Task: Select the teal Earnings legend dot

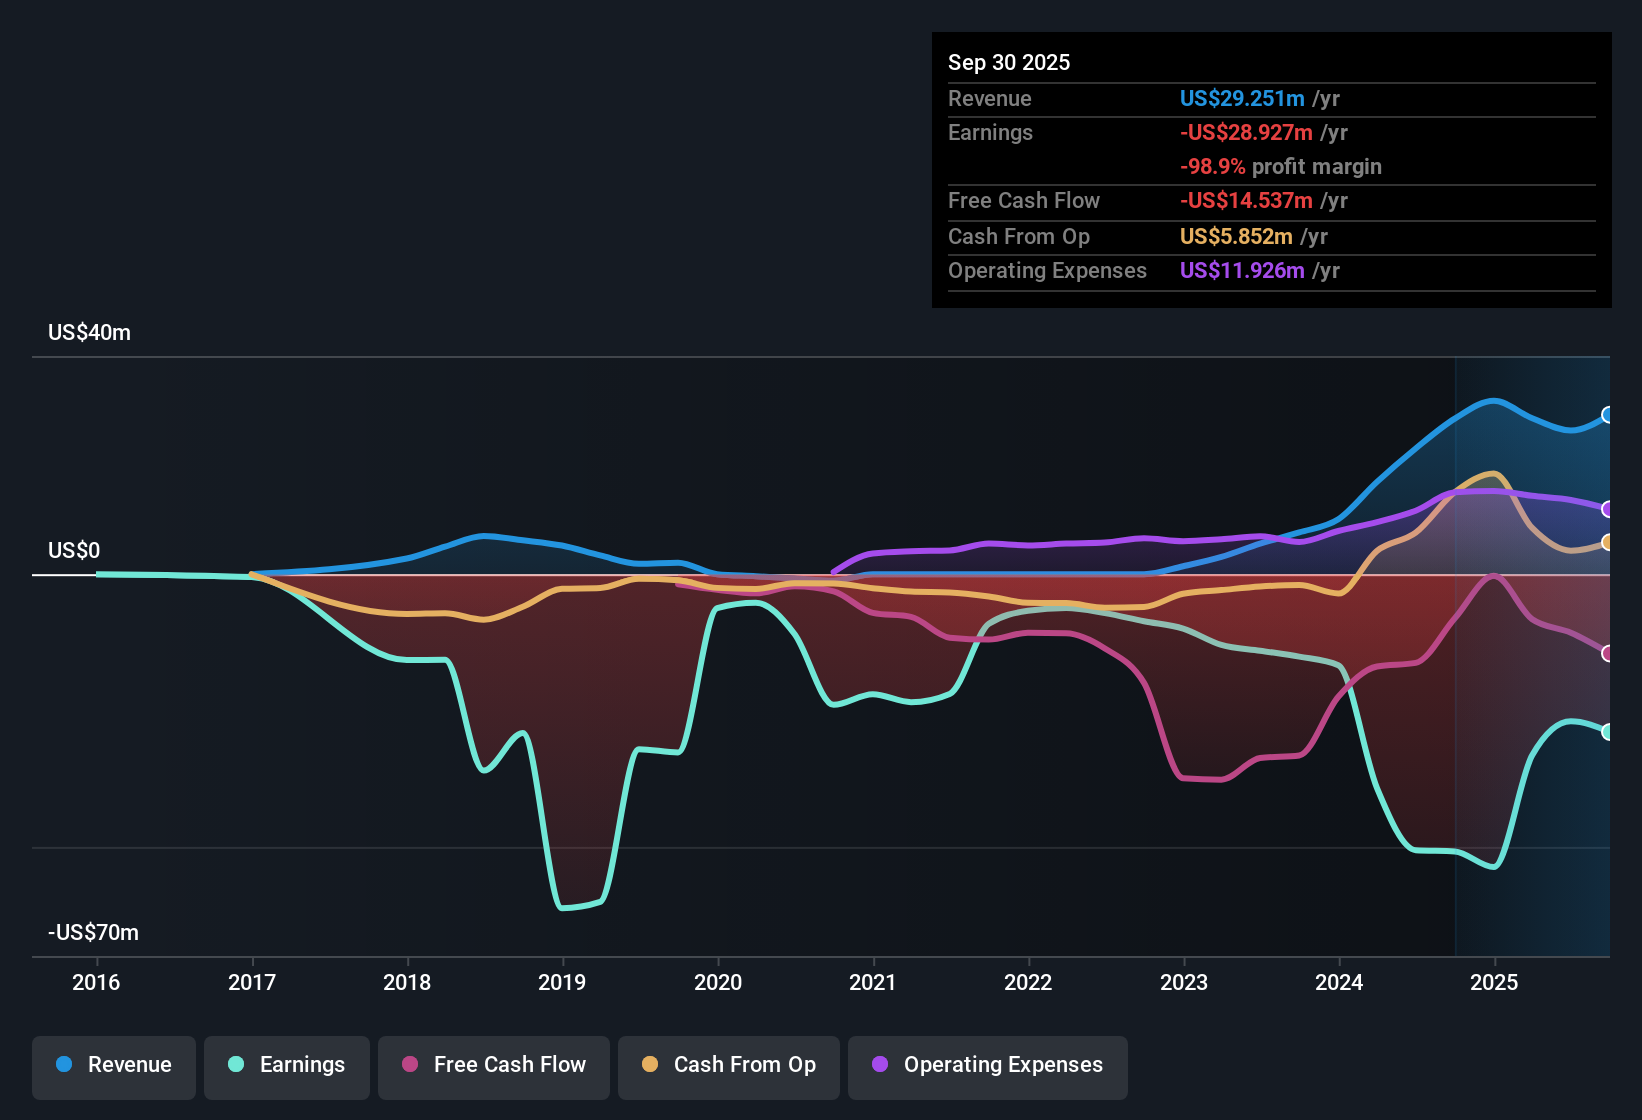Action: [x=236, y=1065]
